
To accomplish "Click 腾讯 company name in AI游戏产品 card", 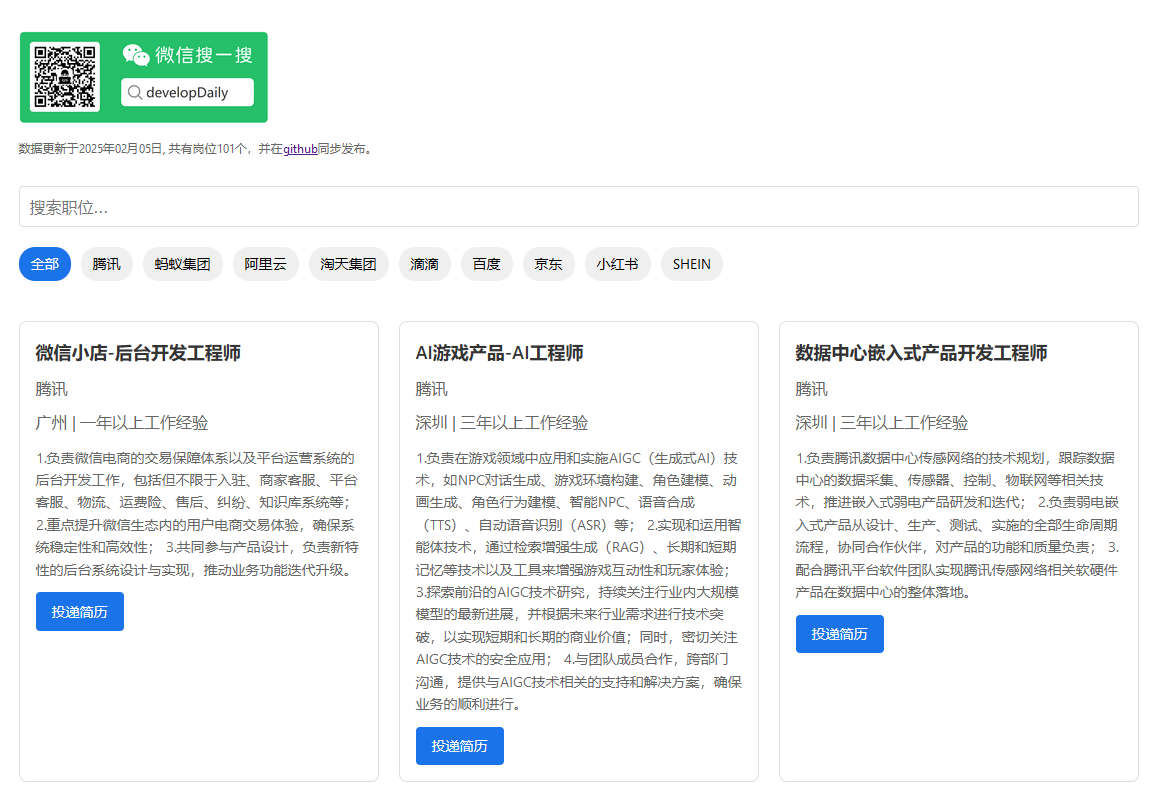I will pos(432,389).
